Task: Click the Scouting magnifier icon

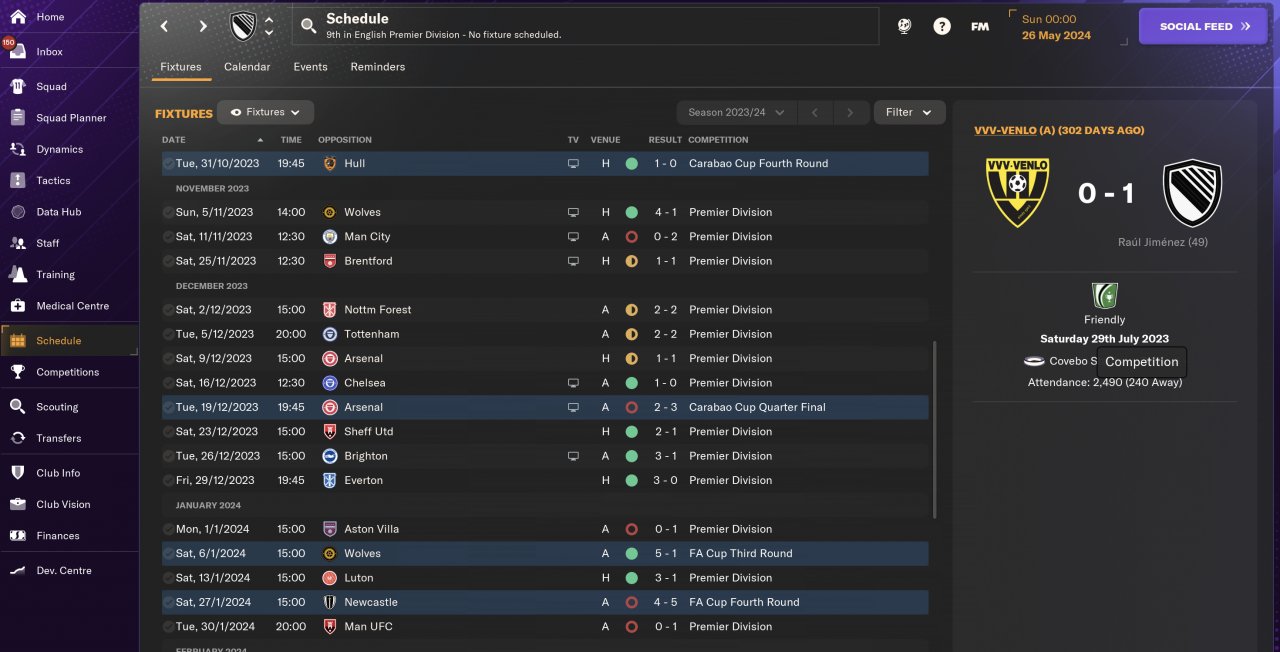Action: tap(18, 407)
